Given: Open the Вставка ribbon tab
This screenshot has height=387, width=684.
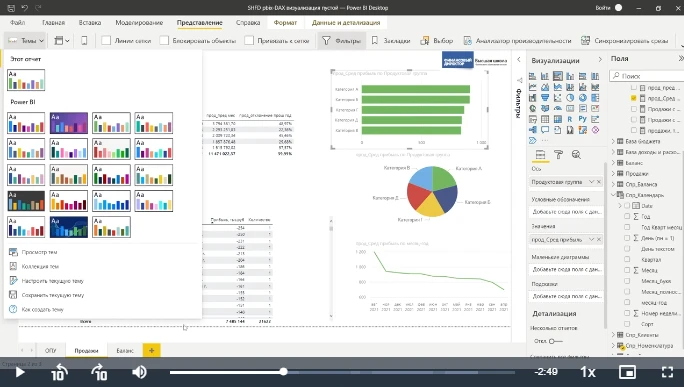Looking at the screenshot, I should pos(90,23).
